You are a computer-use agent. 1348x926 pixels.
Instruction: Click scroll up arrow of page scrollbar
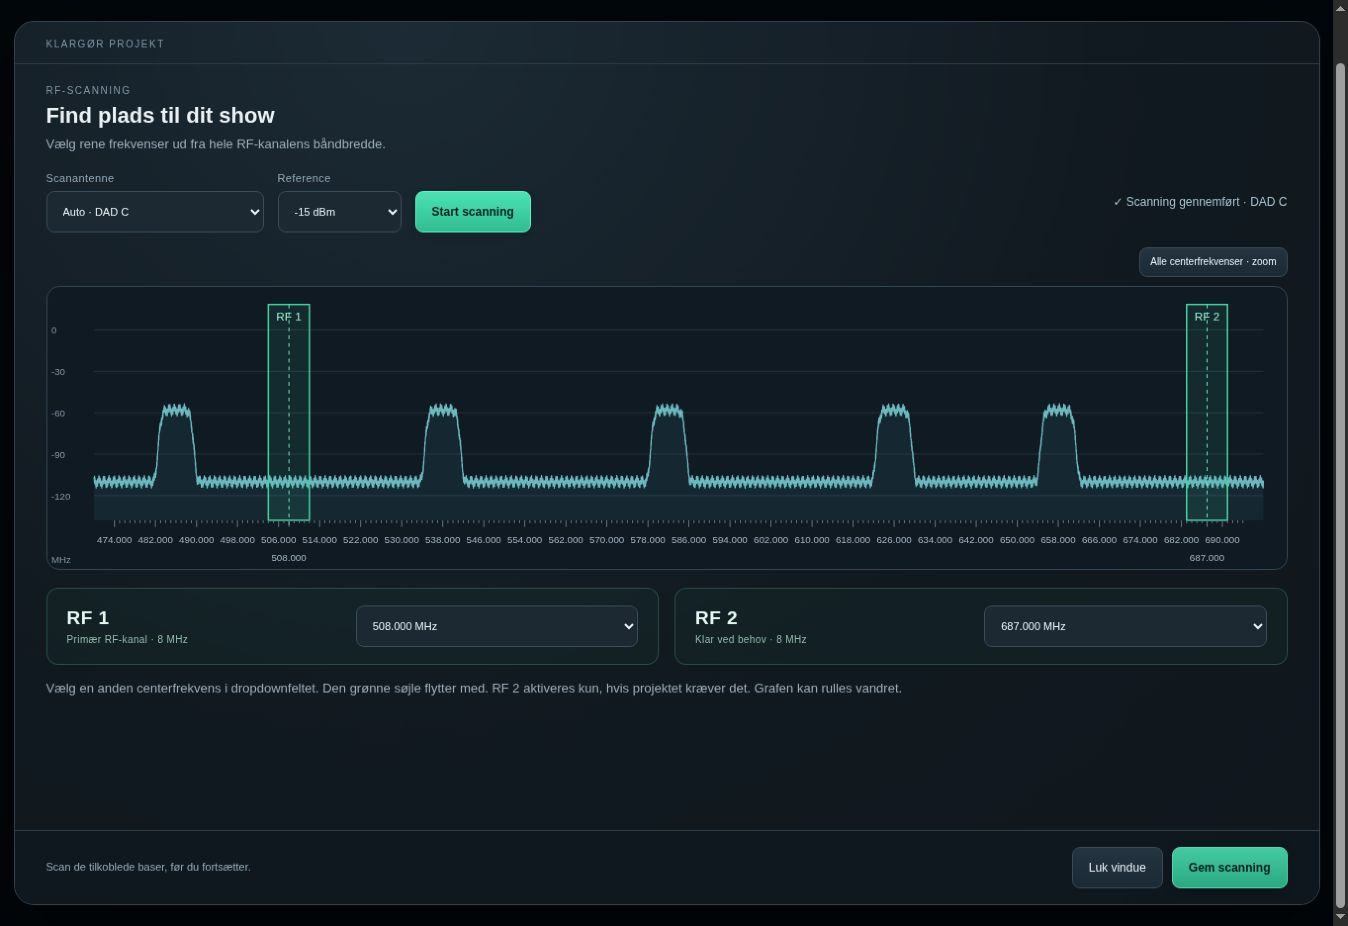(x=1341, y=8)
